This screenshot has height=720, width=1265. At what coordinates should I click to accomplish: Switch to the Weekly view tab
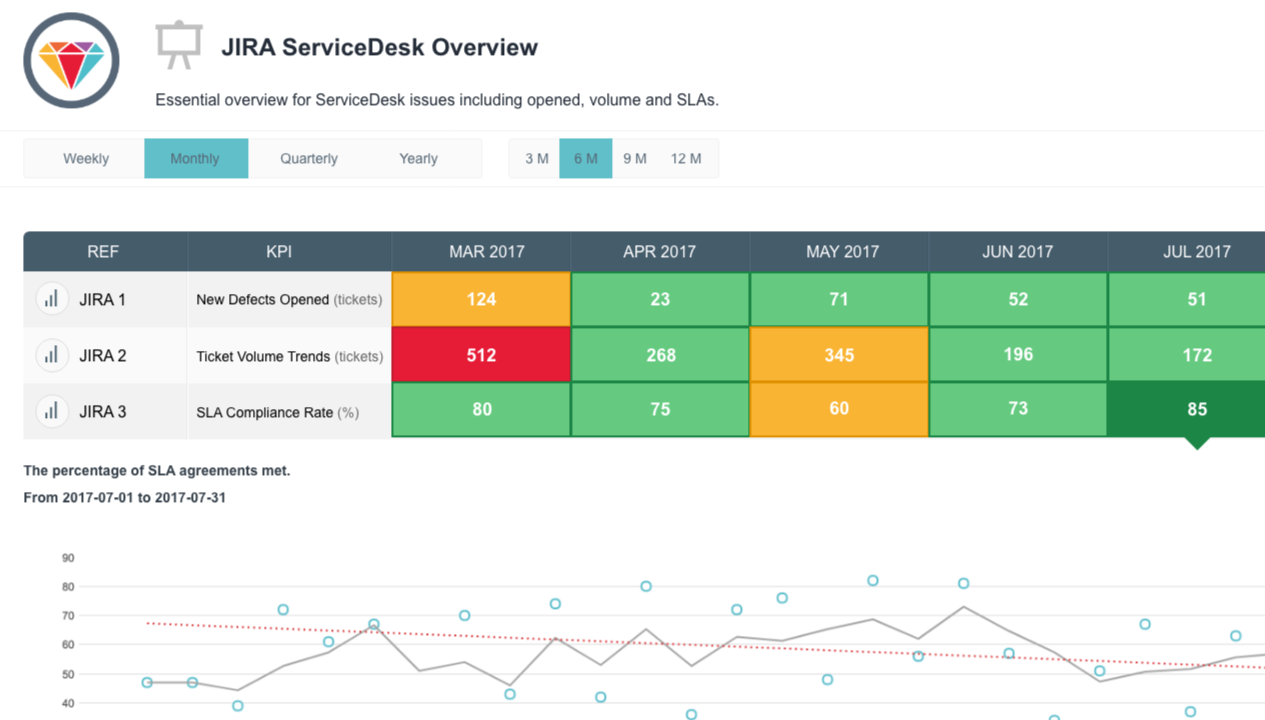85,158
